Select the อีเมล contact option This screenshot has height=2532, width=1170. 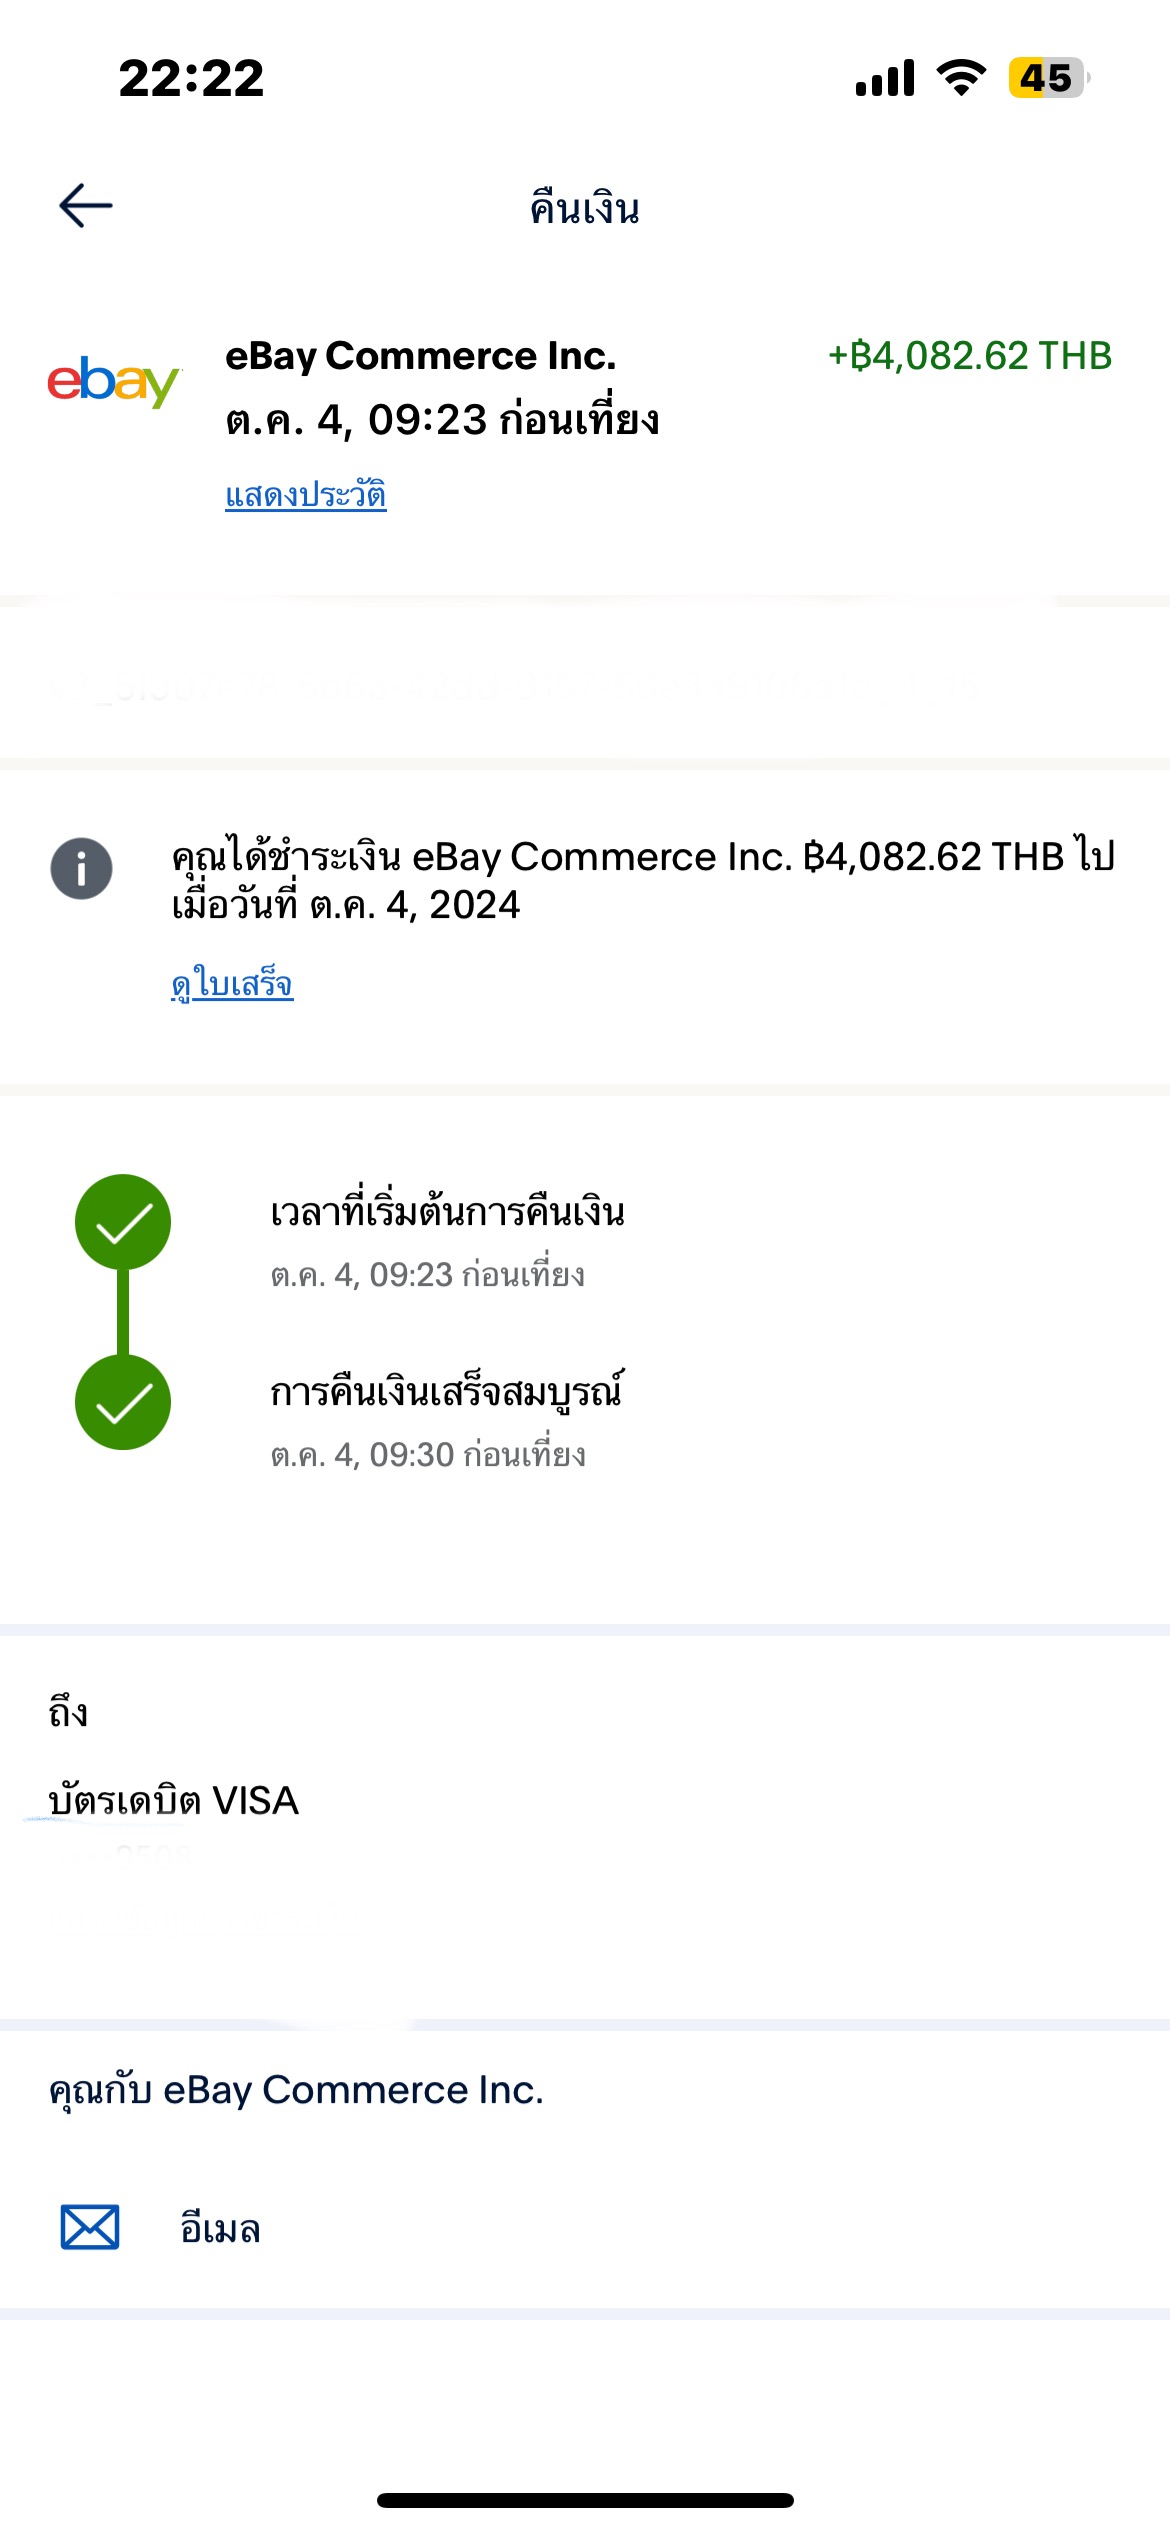[220, 2228]
